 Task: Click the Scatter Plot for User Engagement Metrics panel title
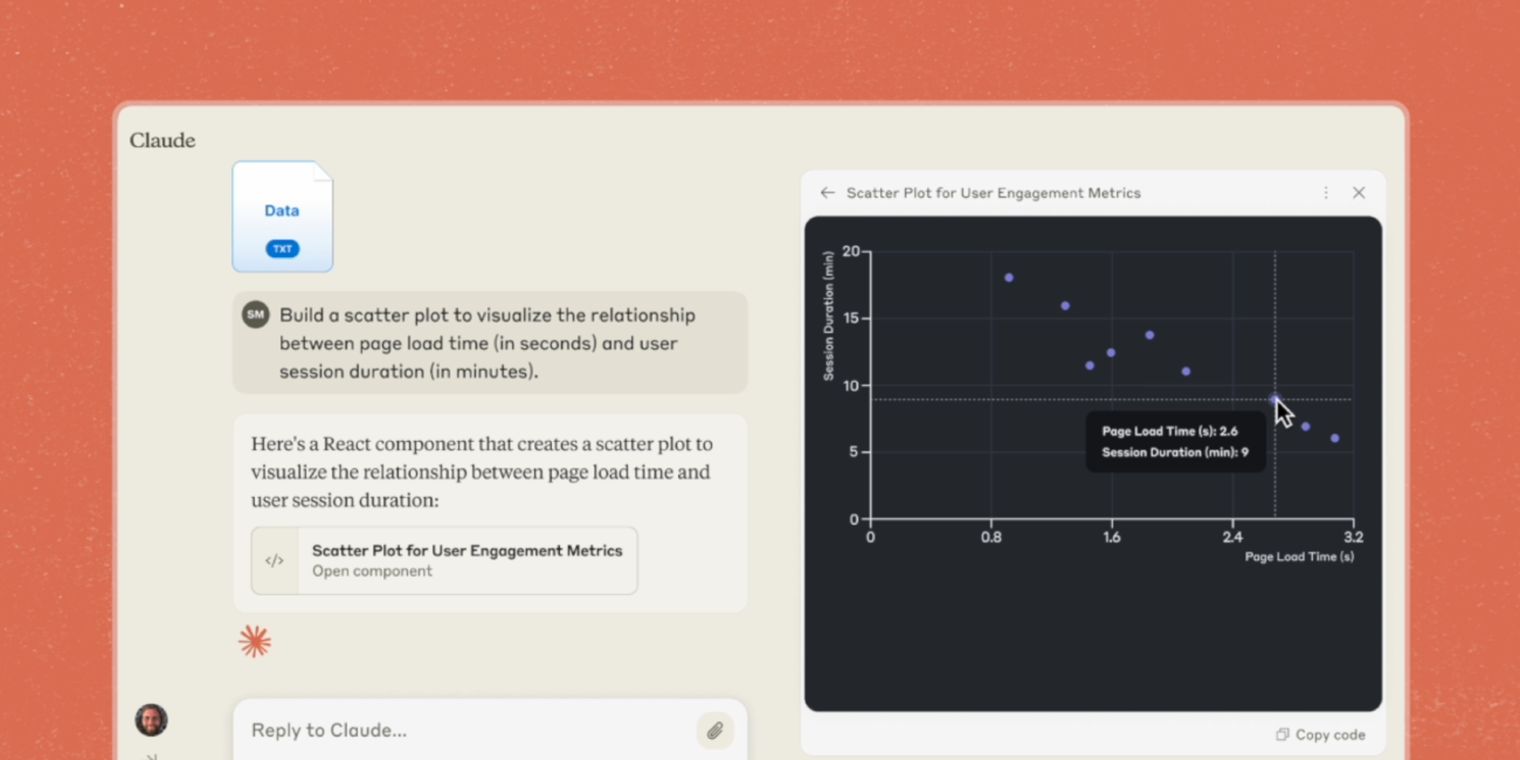[993, 193]
